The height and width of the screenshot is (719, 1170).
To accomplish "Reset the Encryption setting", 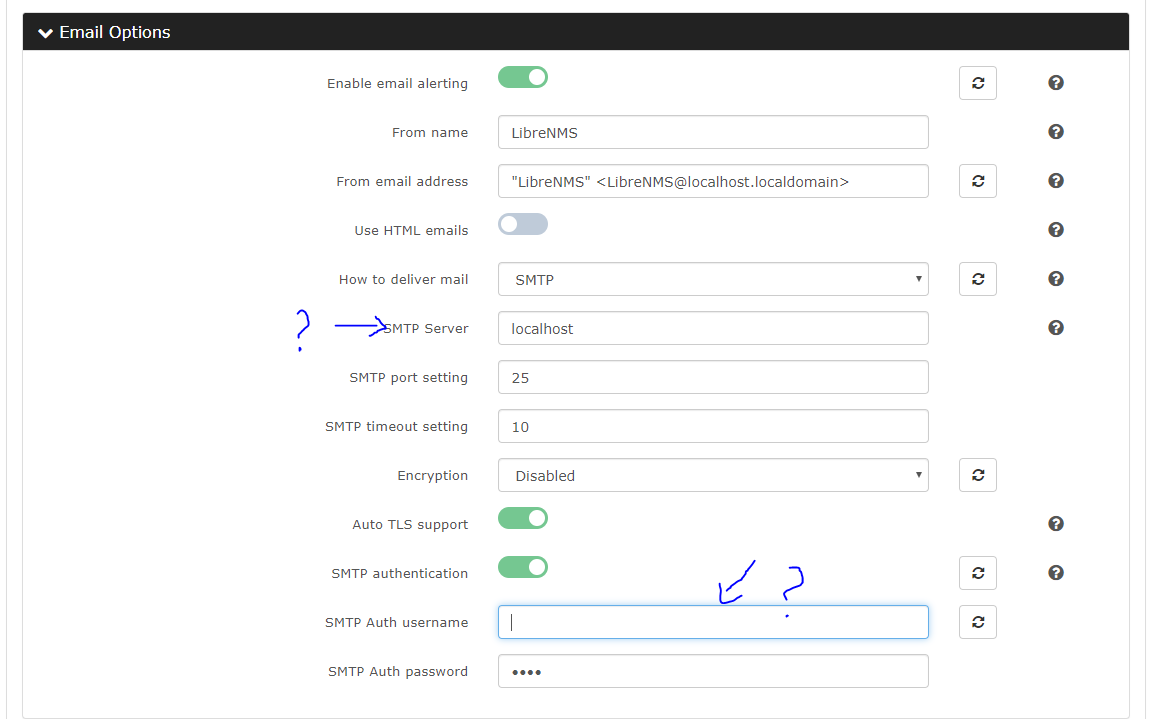I will click(977, 475).
